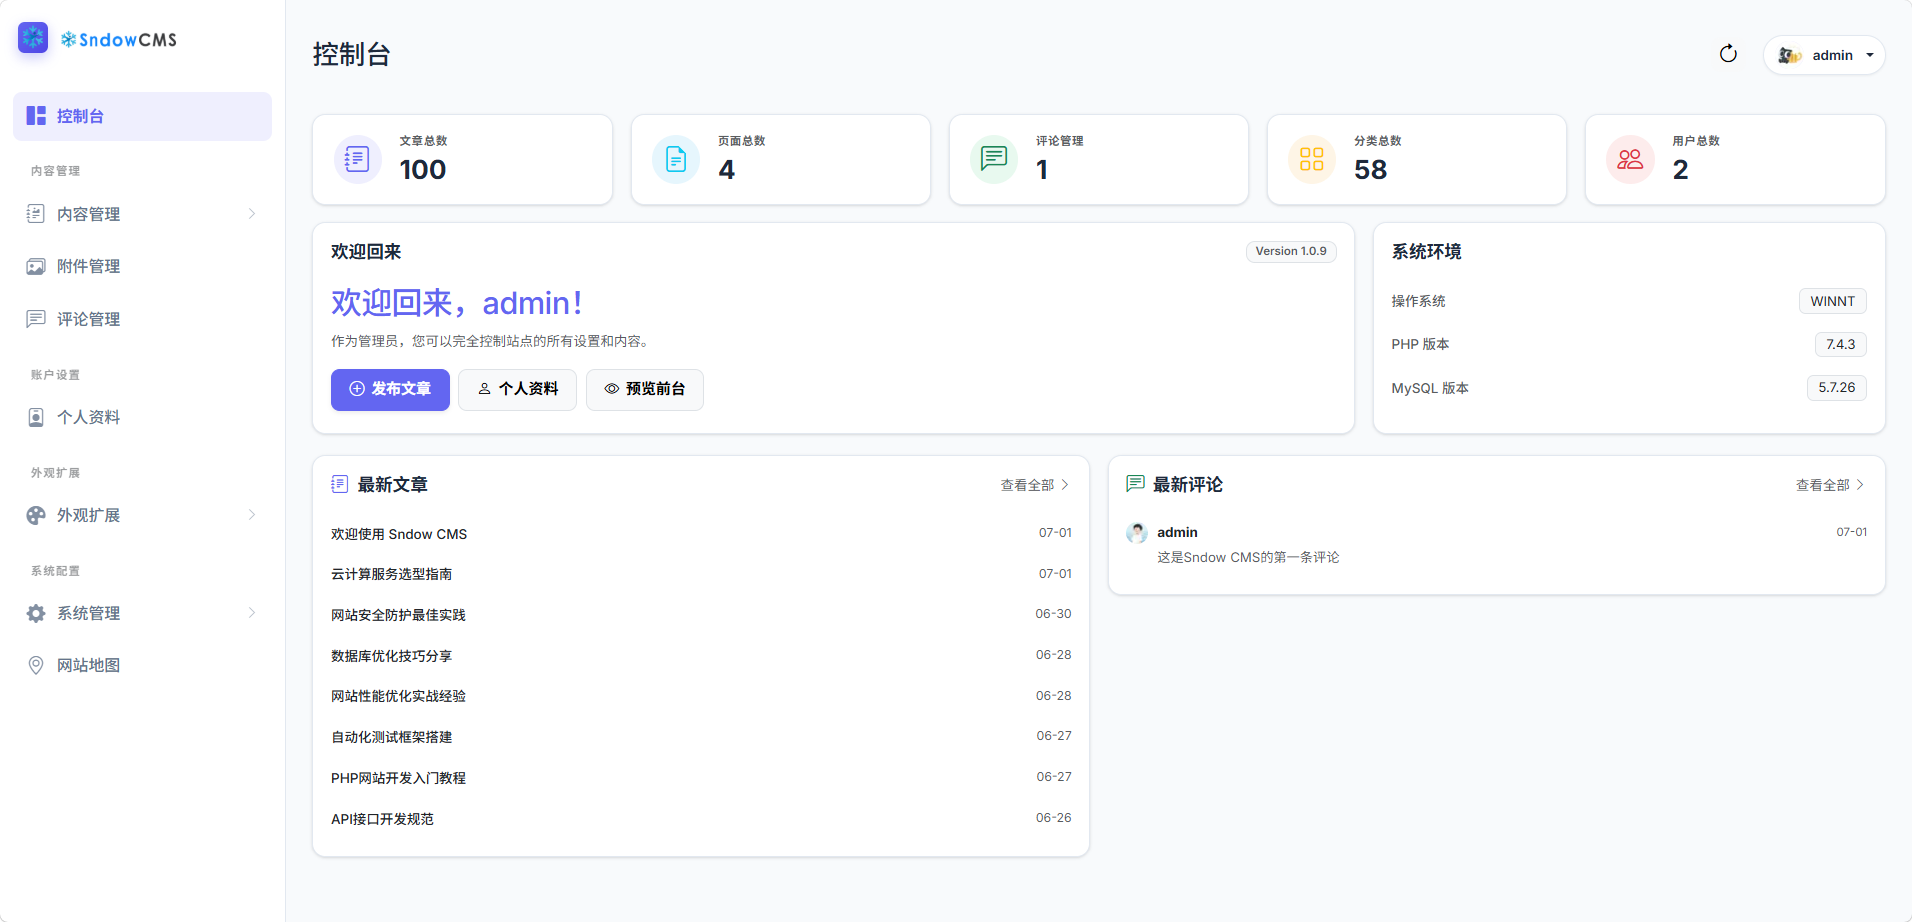Click the MySQL version 5.7.26 badge
This screenshot has width=1912, height=922.
(1836, 387)
